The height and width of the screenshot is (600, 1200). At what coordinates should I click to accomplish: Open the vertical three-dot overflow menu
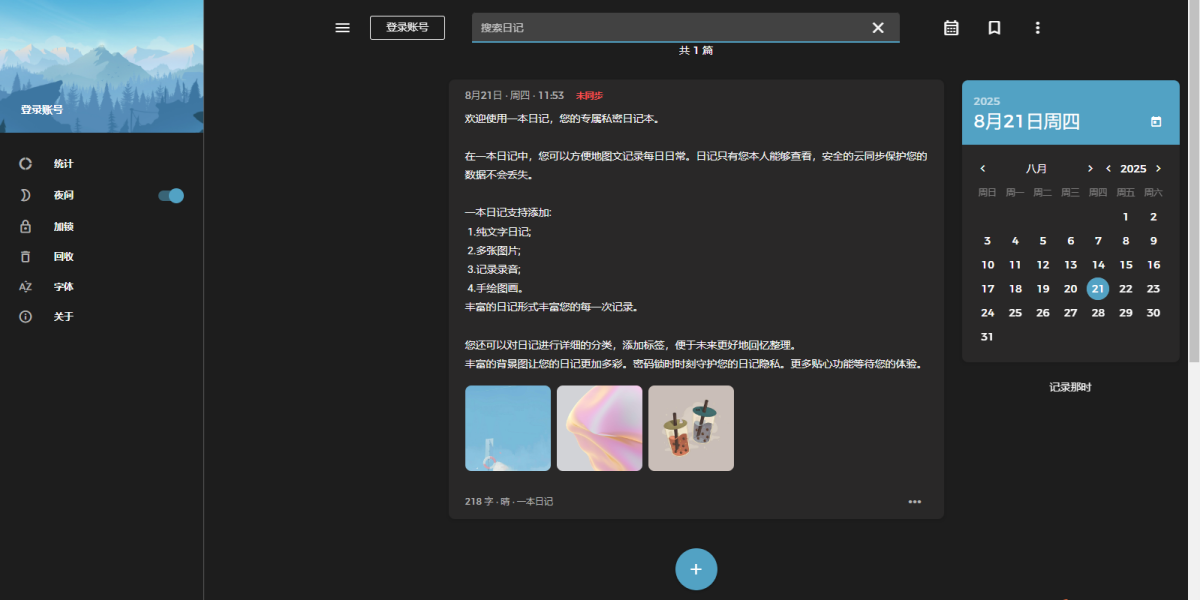[1037, 28]
